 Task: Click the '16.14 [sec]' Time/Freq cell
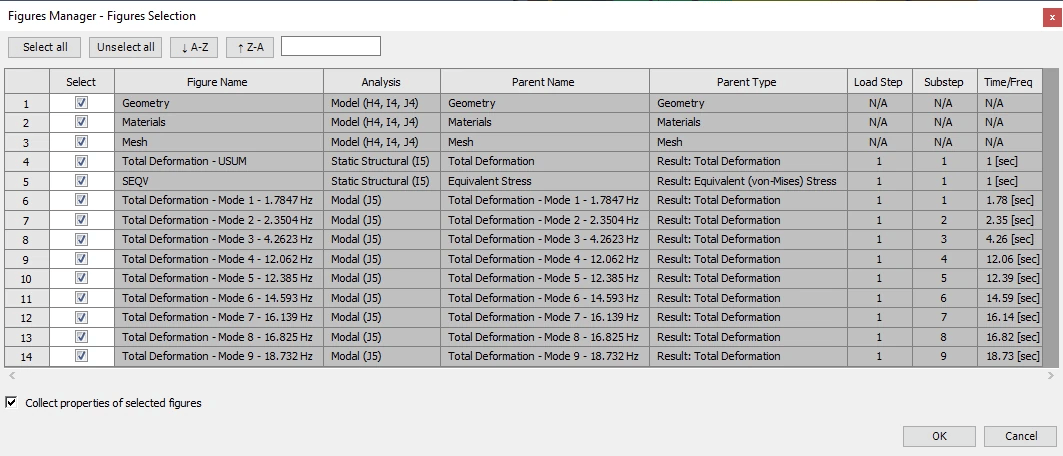pyautogui.click(x=1009, y=317)
